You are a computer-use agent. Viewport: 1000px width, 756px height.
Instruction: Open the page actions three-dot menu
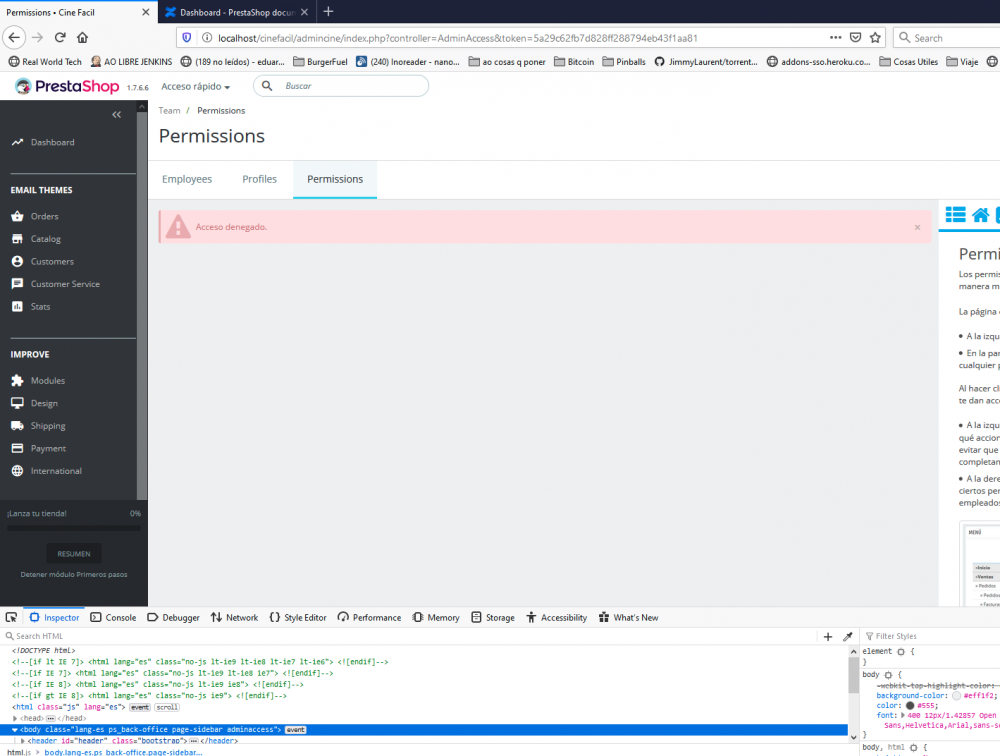click(835, 38)
